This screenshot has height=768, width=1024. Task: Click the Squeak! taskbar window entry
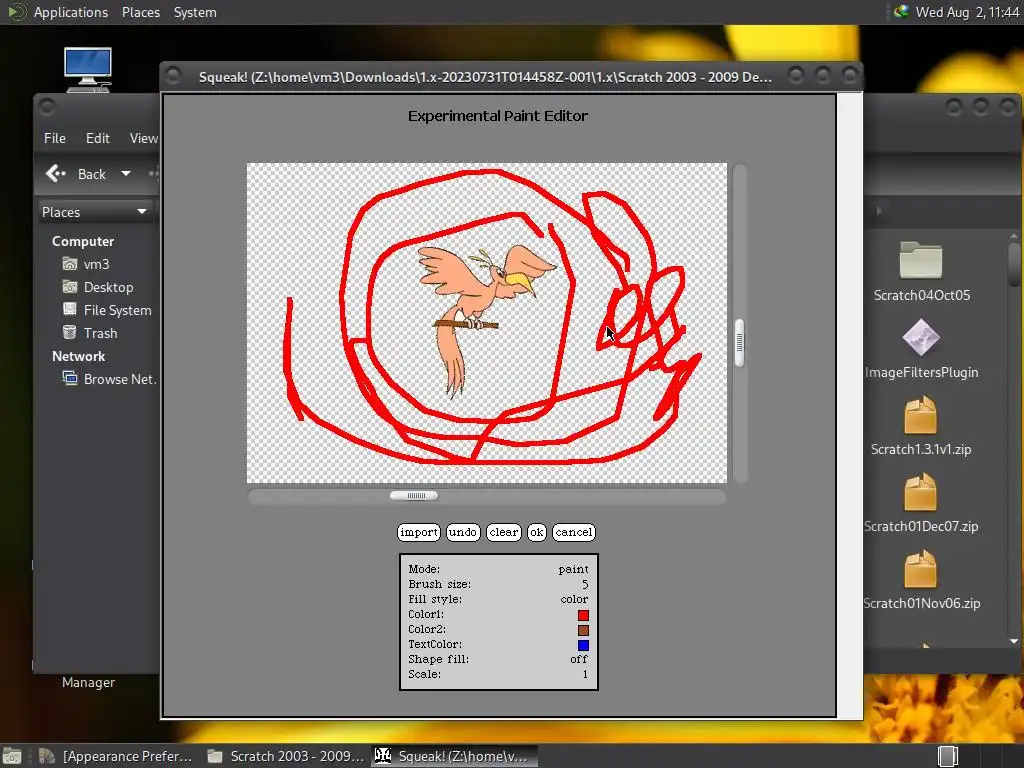tap(454, 756)
